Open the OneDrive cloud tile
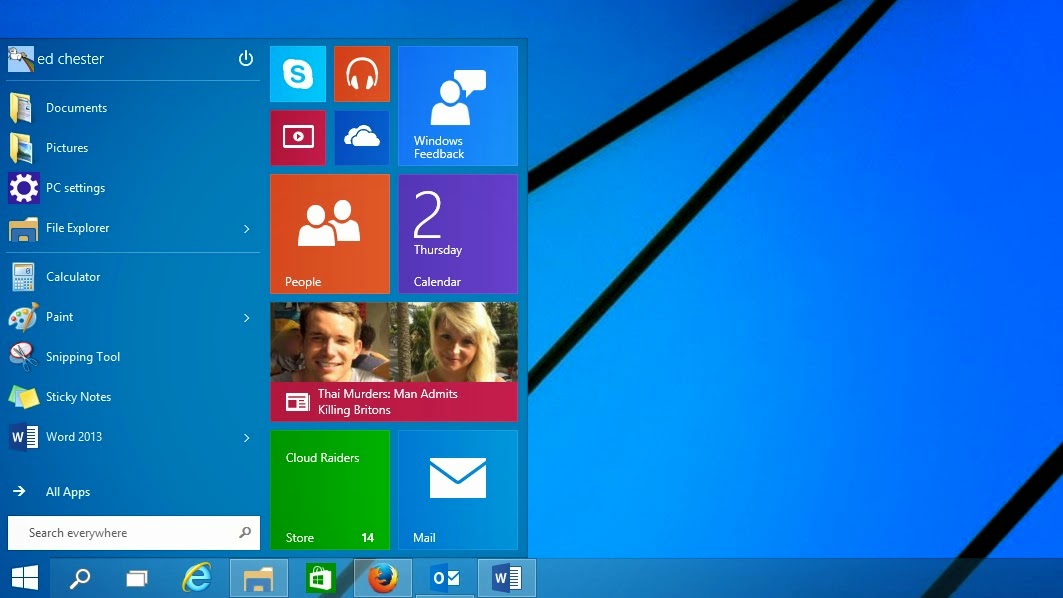 click(361, 137)
